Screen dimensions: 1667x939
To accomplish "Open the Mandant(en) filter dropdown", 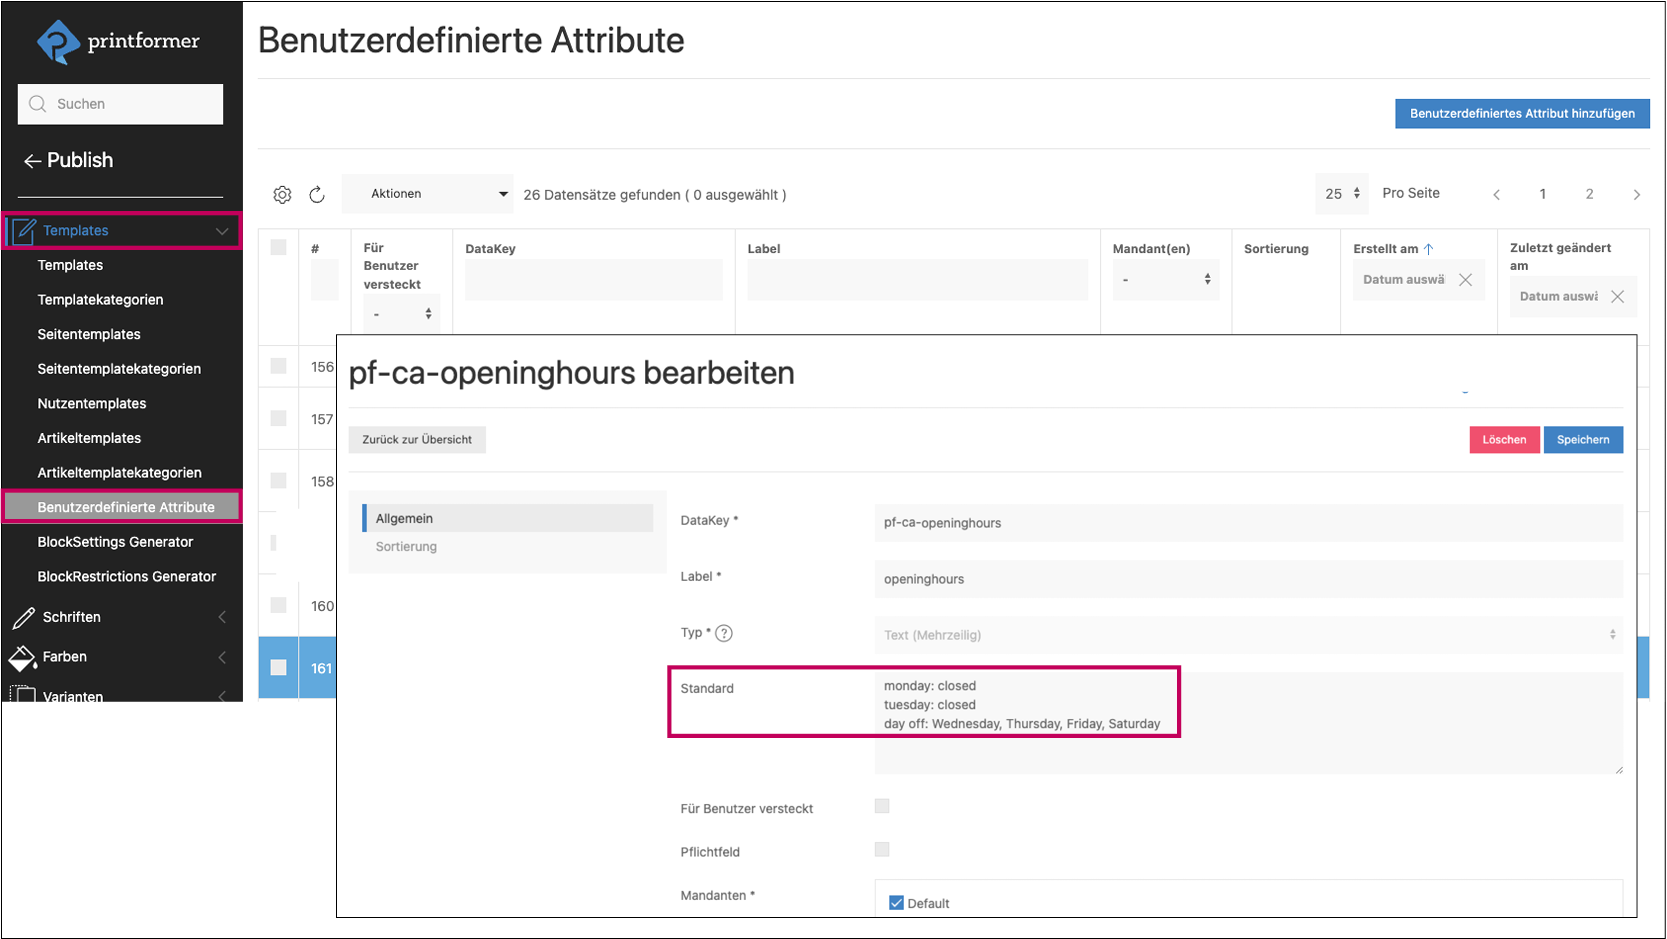I will tap(1165, 280).
